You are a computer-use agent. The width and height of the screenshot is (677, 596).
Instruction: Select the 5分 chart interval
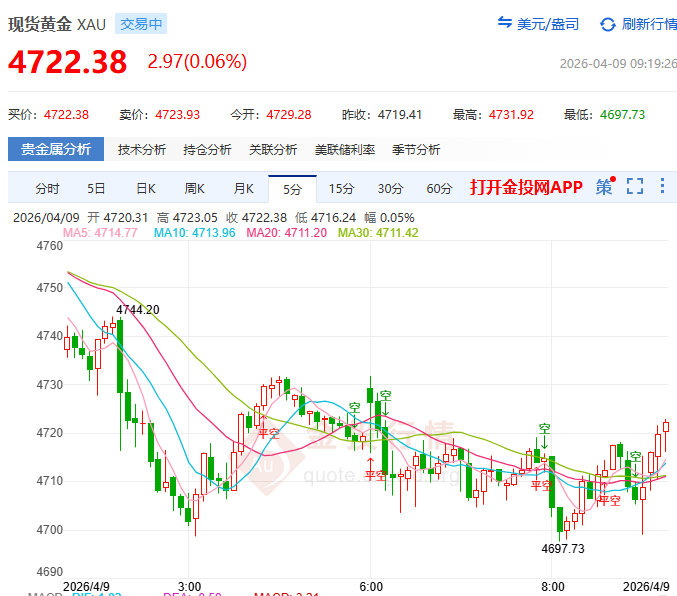coord(292,189)
